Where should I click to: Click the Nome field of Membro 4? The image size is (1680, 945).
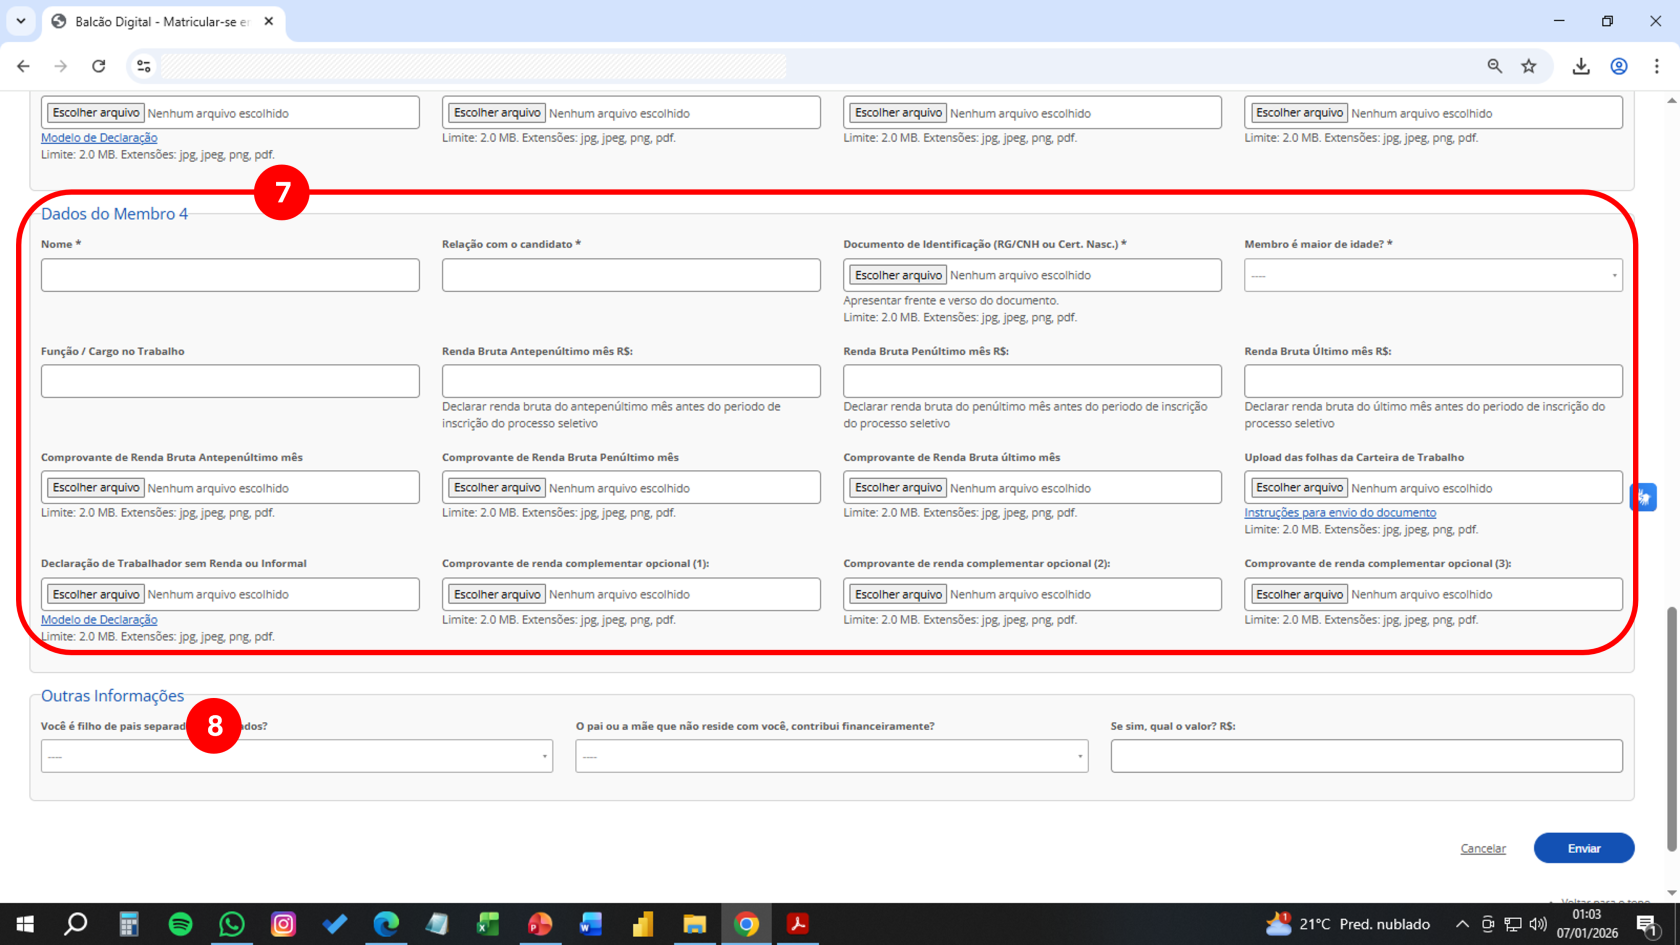point(230,276)
